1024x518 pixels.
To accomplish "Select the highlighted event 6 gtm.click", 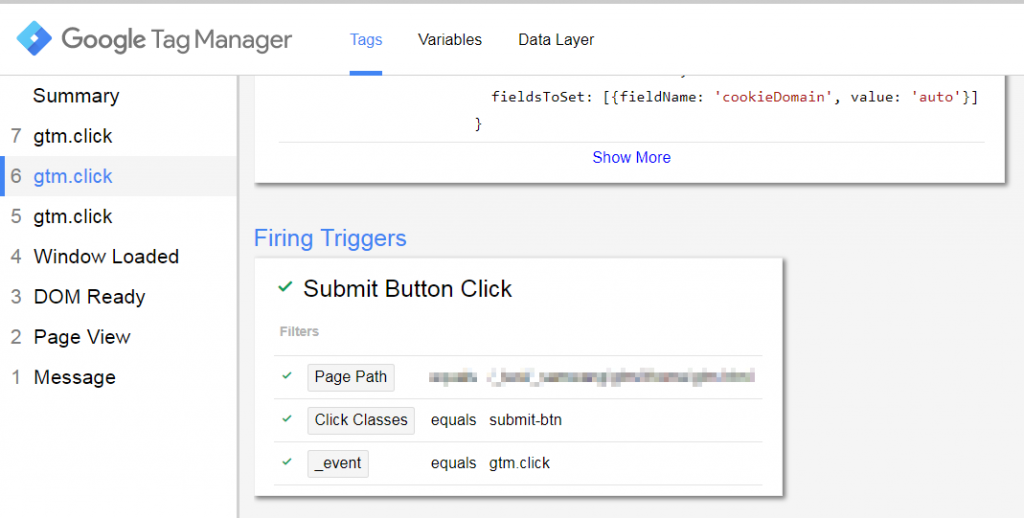I will coord(73,176).
